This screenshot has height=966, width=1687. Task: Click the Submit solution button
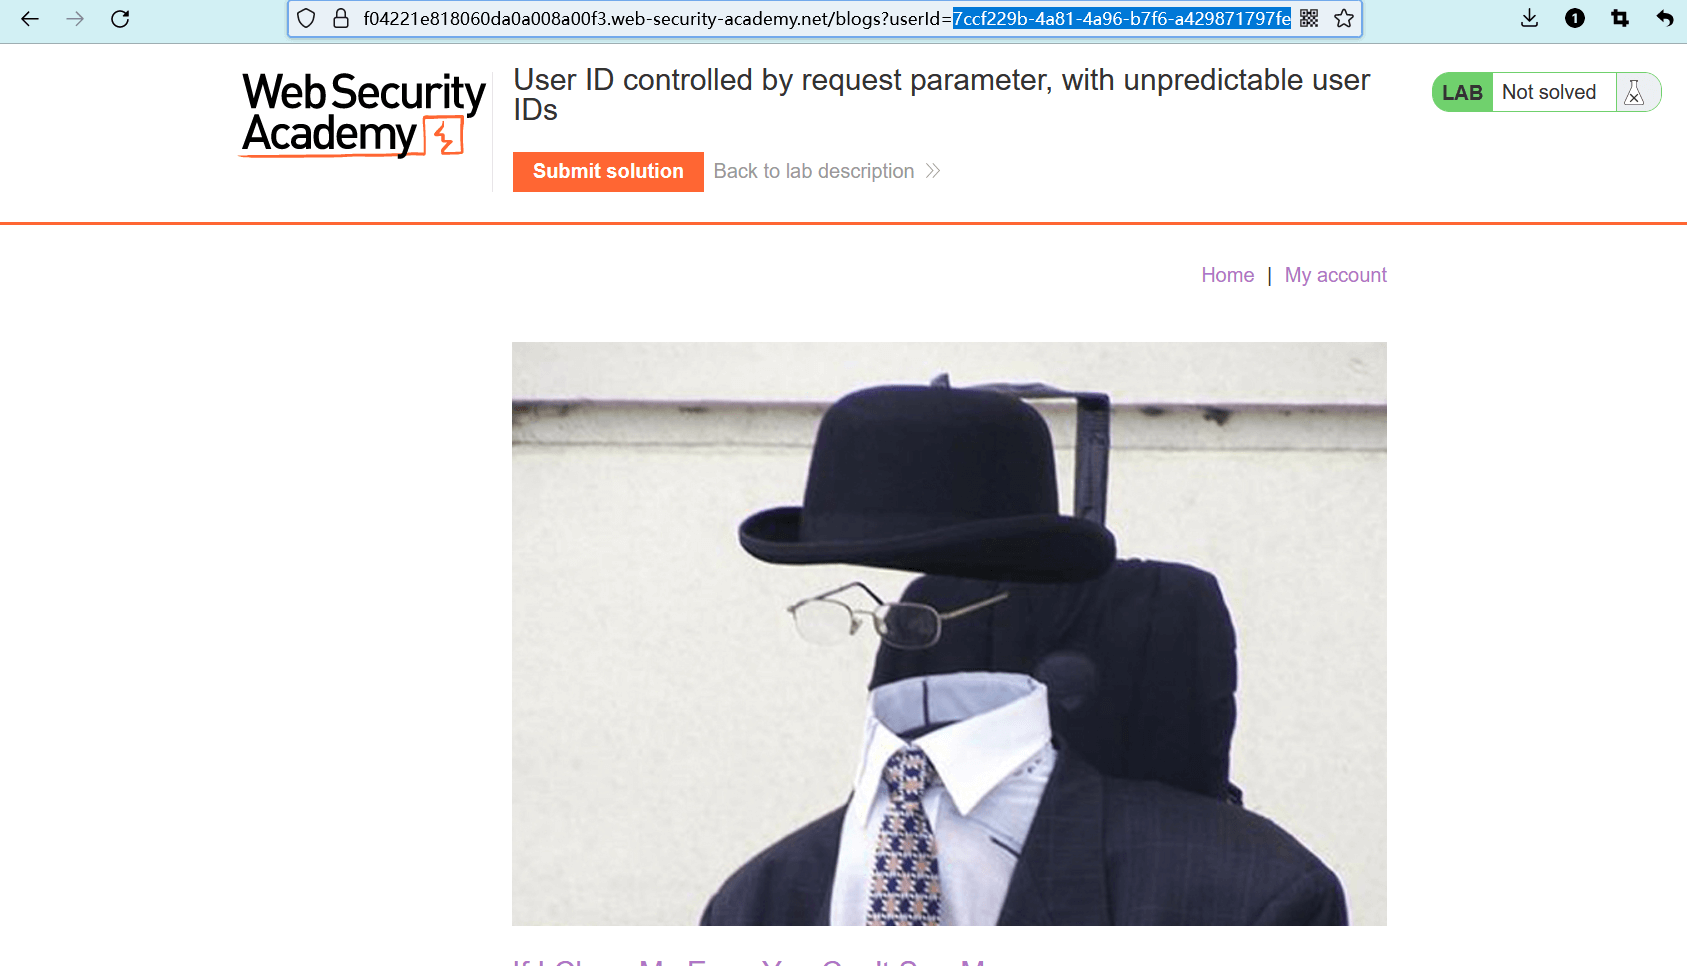click(x=608, y=171)
